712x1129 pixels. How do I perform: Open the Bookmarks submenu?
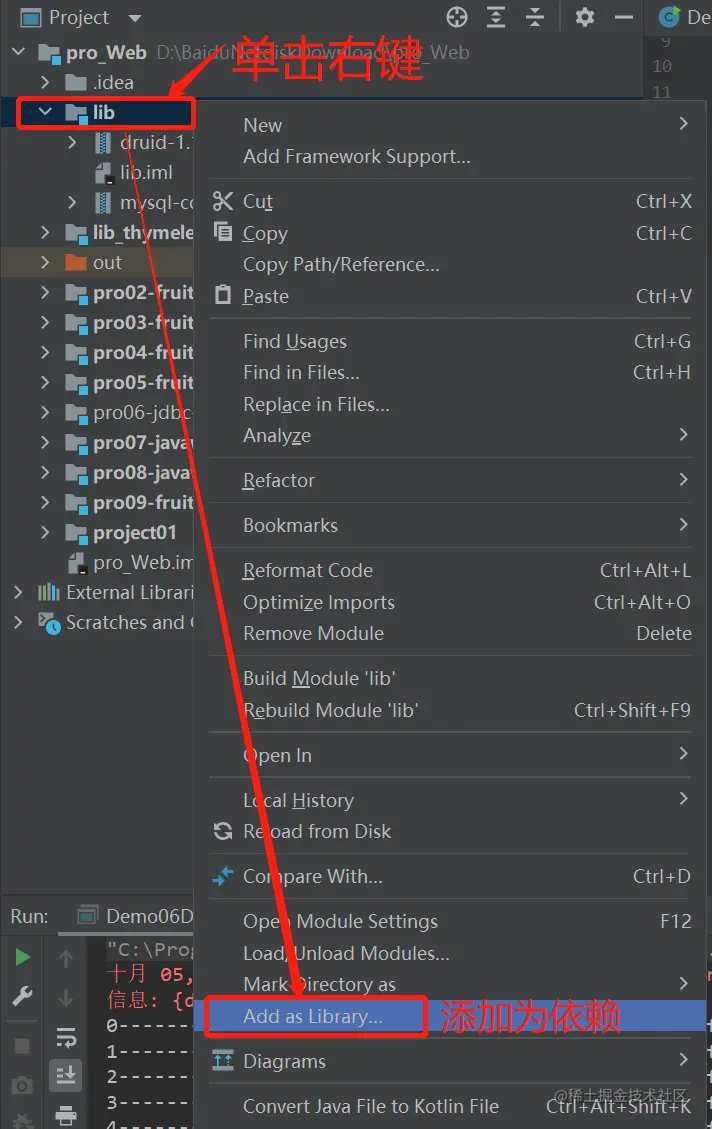pyautogui.click(x=450, y=525)
